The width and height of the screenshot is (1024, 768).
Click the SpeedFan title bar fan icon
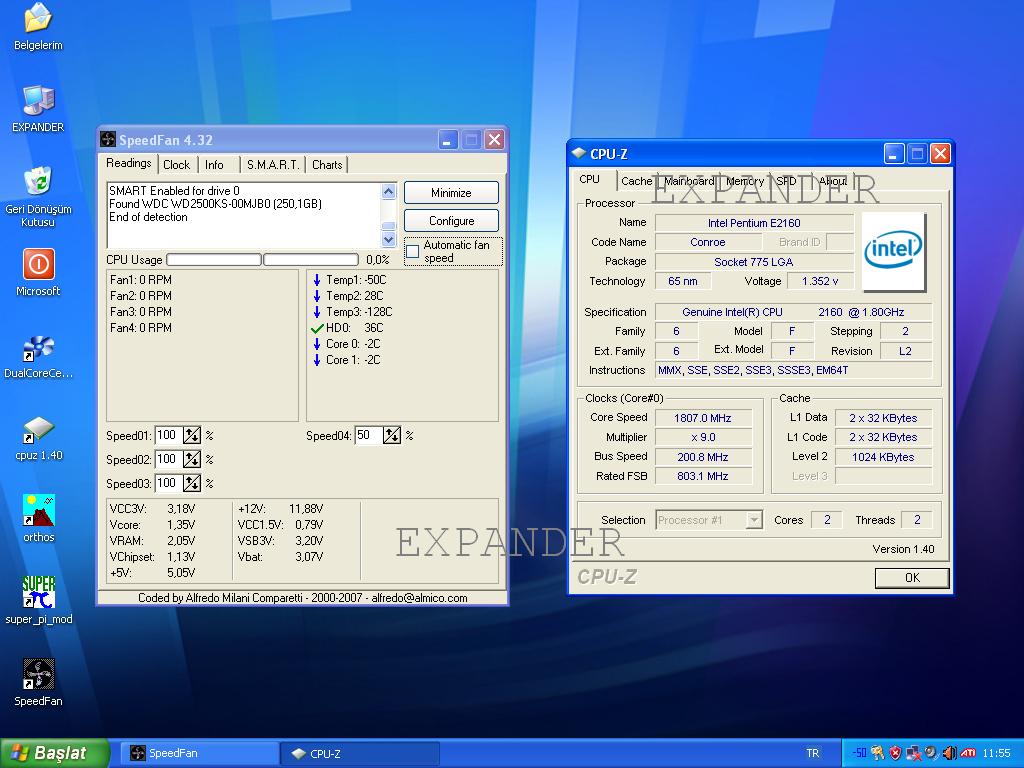[108, 139]
